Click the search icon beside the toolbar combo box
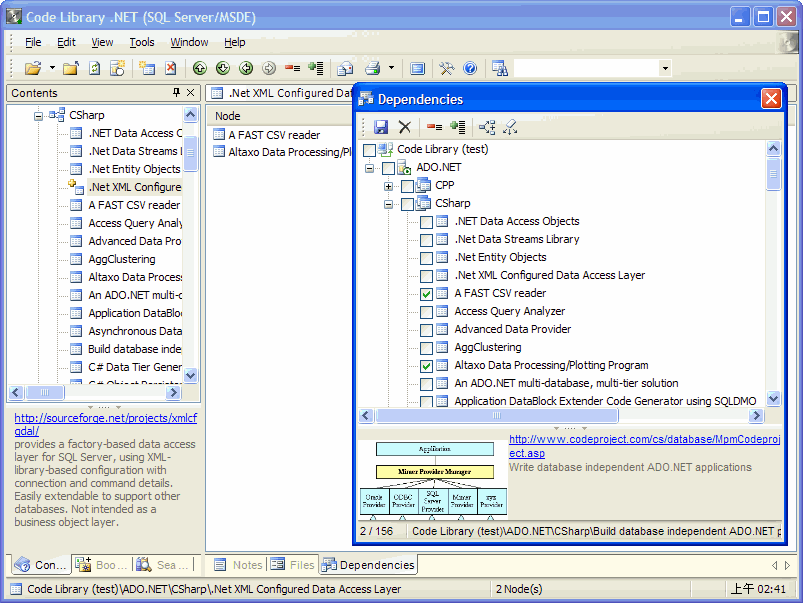Screen dimensions: 803x603 click(499, 68)
